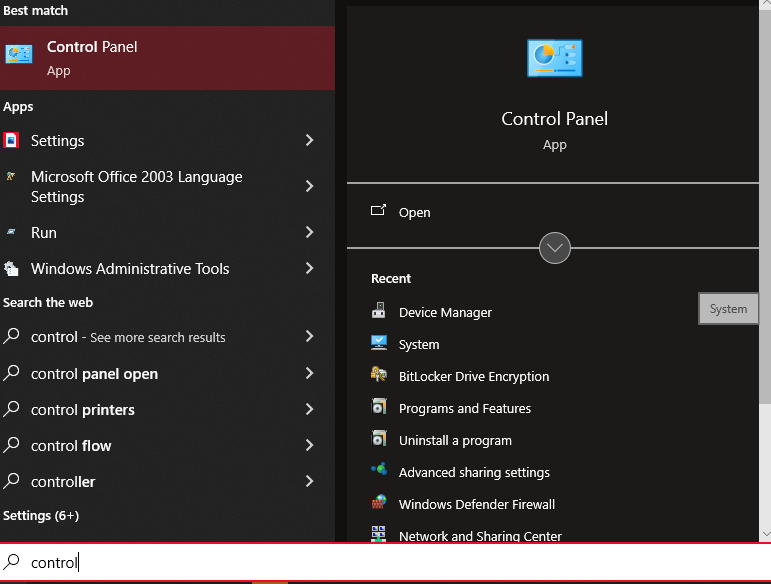Viewport: 771px width, 584px height.
Task: Click the preview pane vertical scrollbar
Action: tap(765, 206)
